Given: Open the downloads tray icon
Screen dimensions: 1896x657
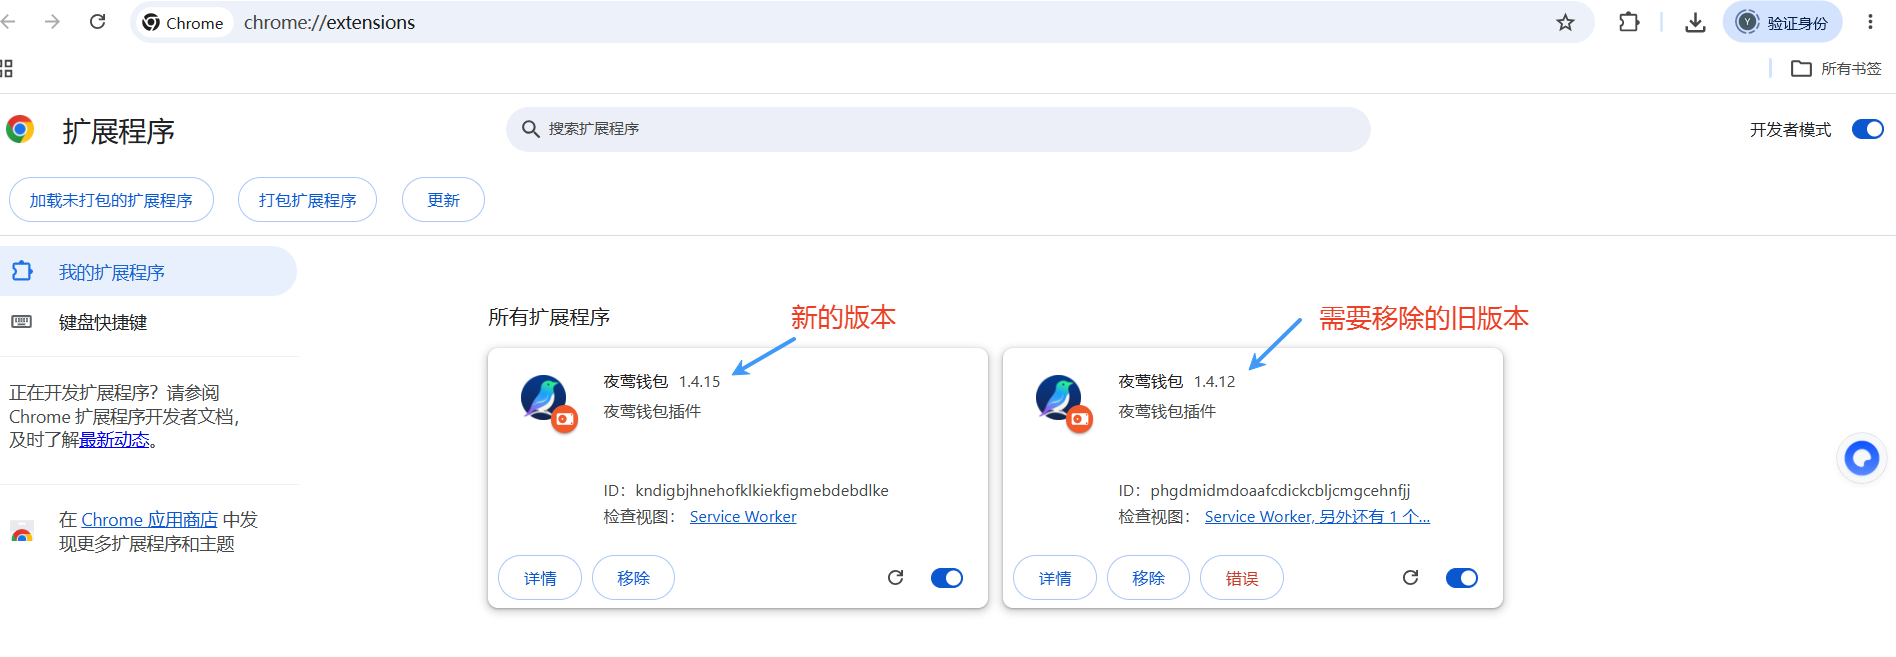Looking at the screenshot, I should 1695,22.
